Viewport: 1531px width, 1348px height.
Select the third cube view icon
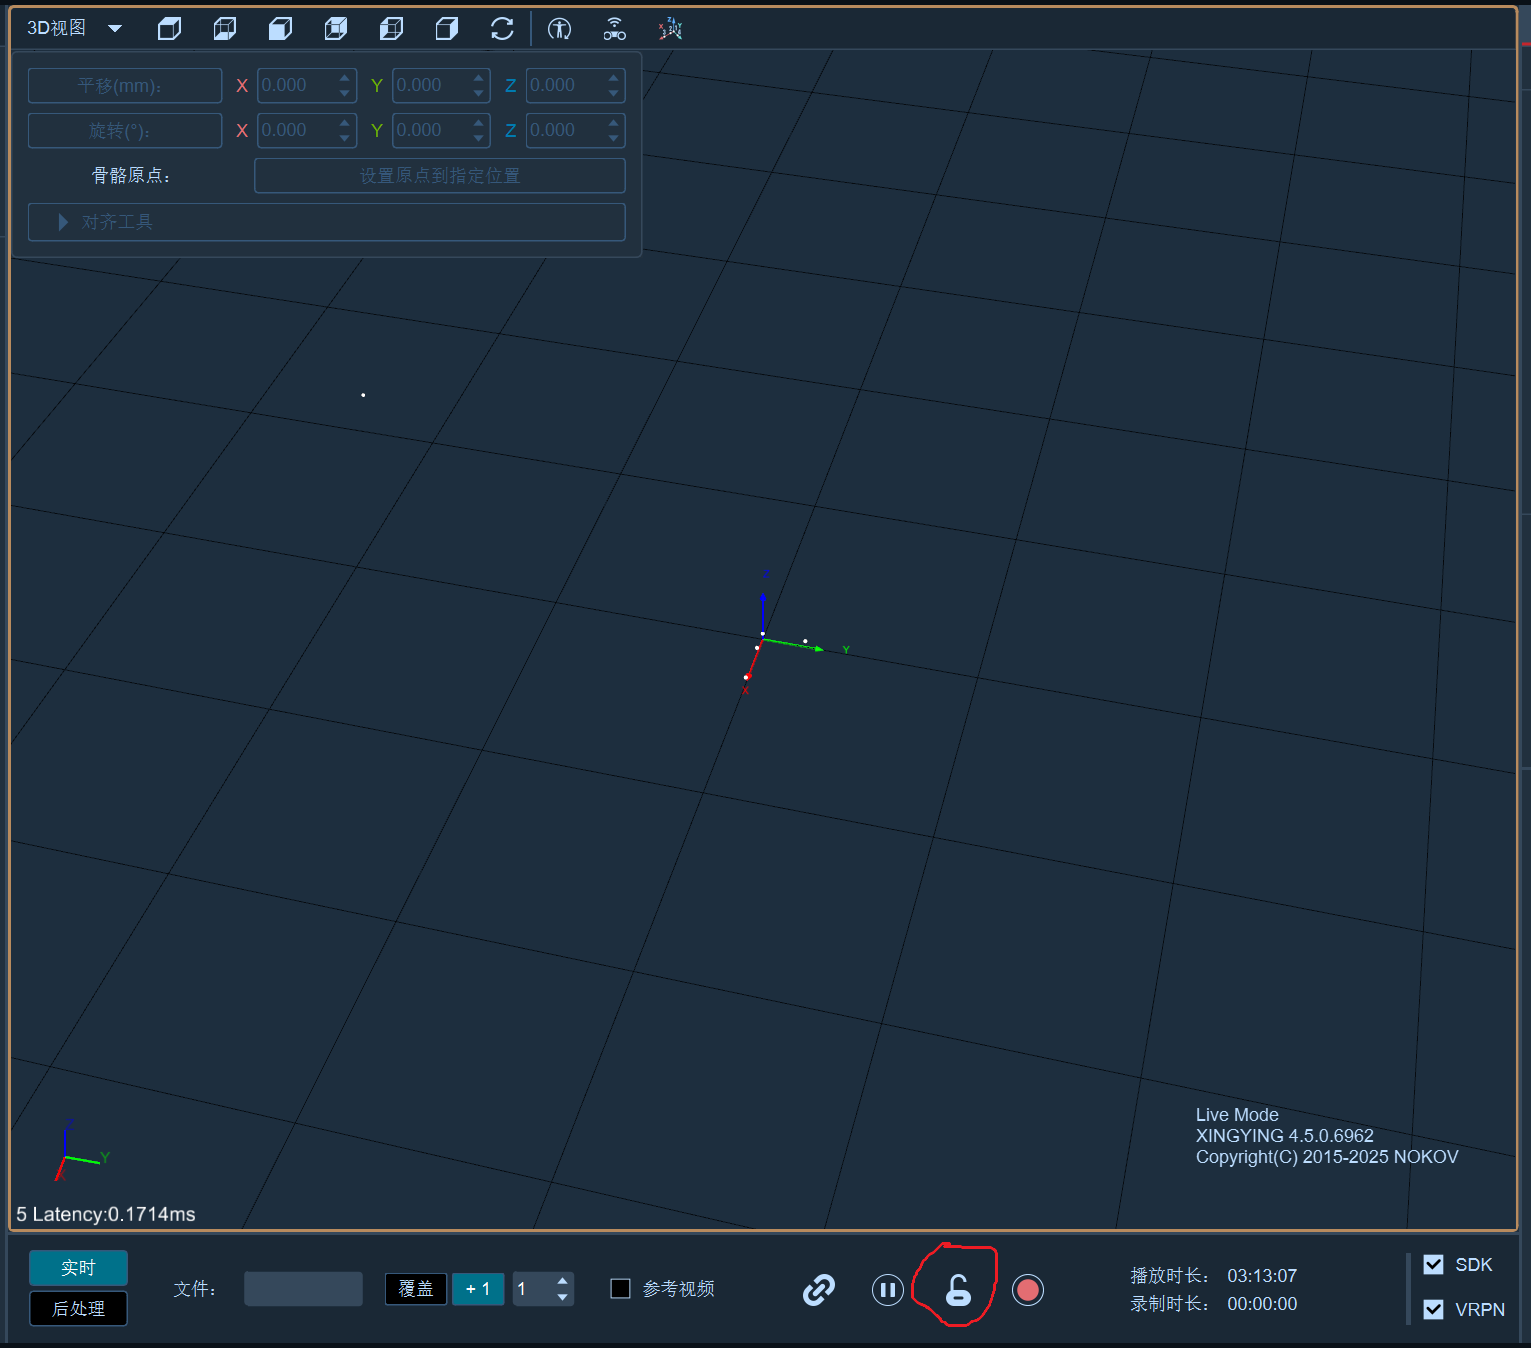(280, 29)
